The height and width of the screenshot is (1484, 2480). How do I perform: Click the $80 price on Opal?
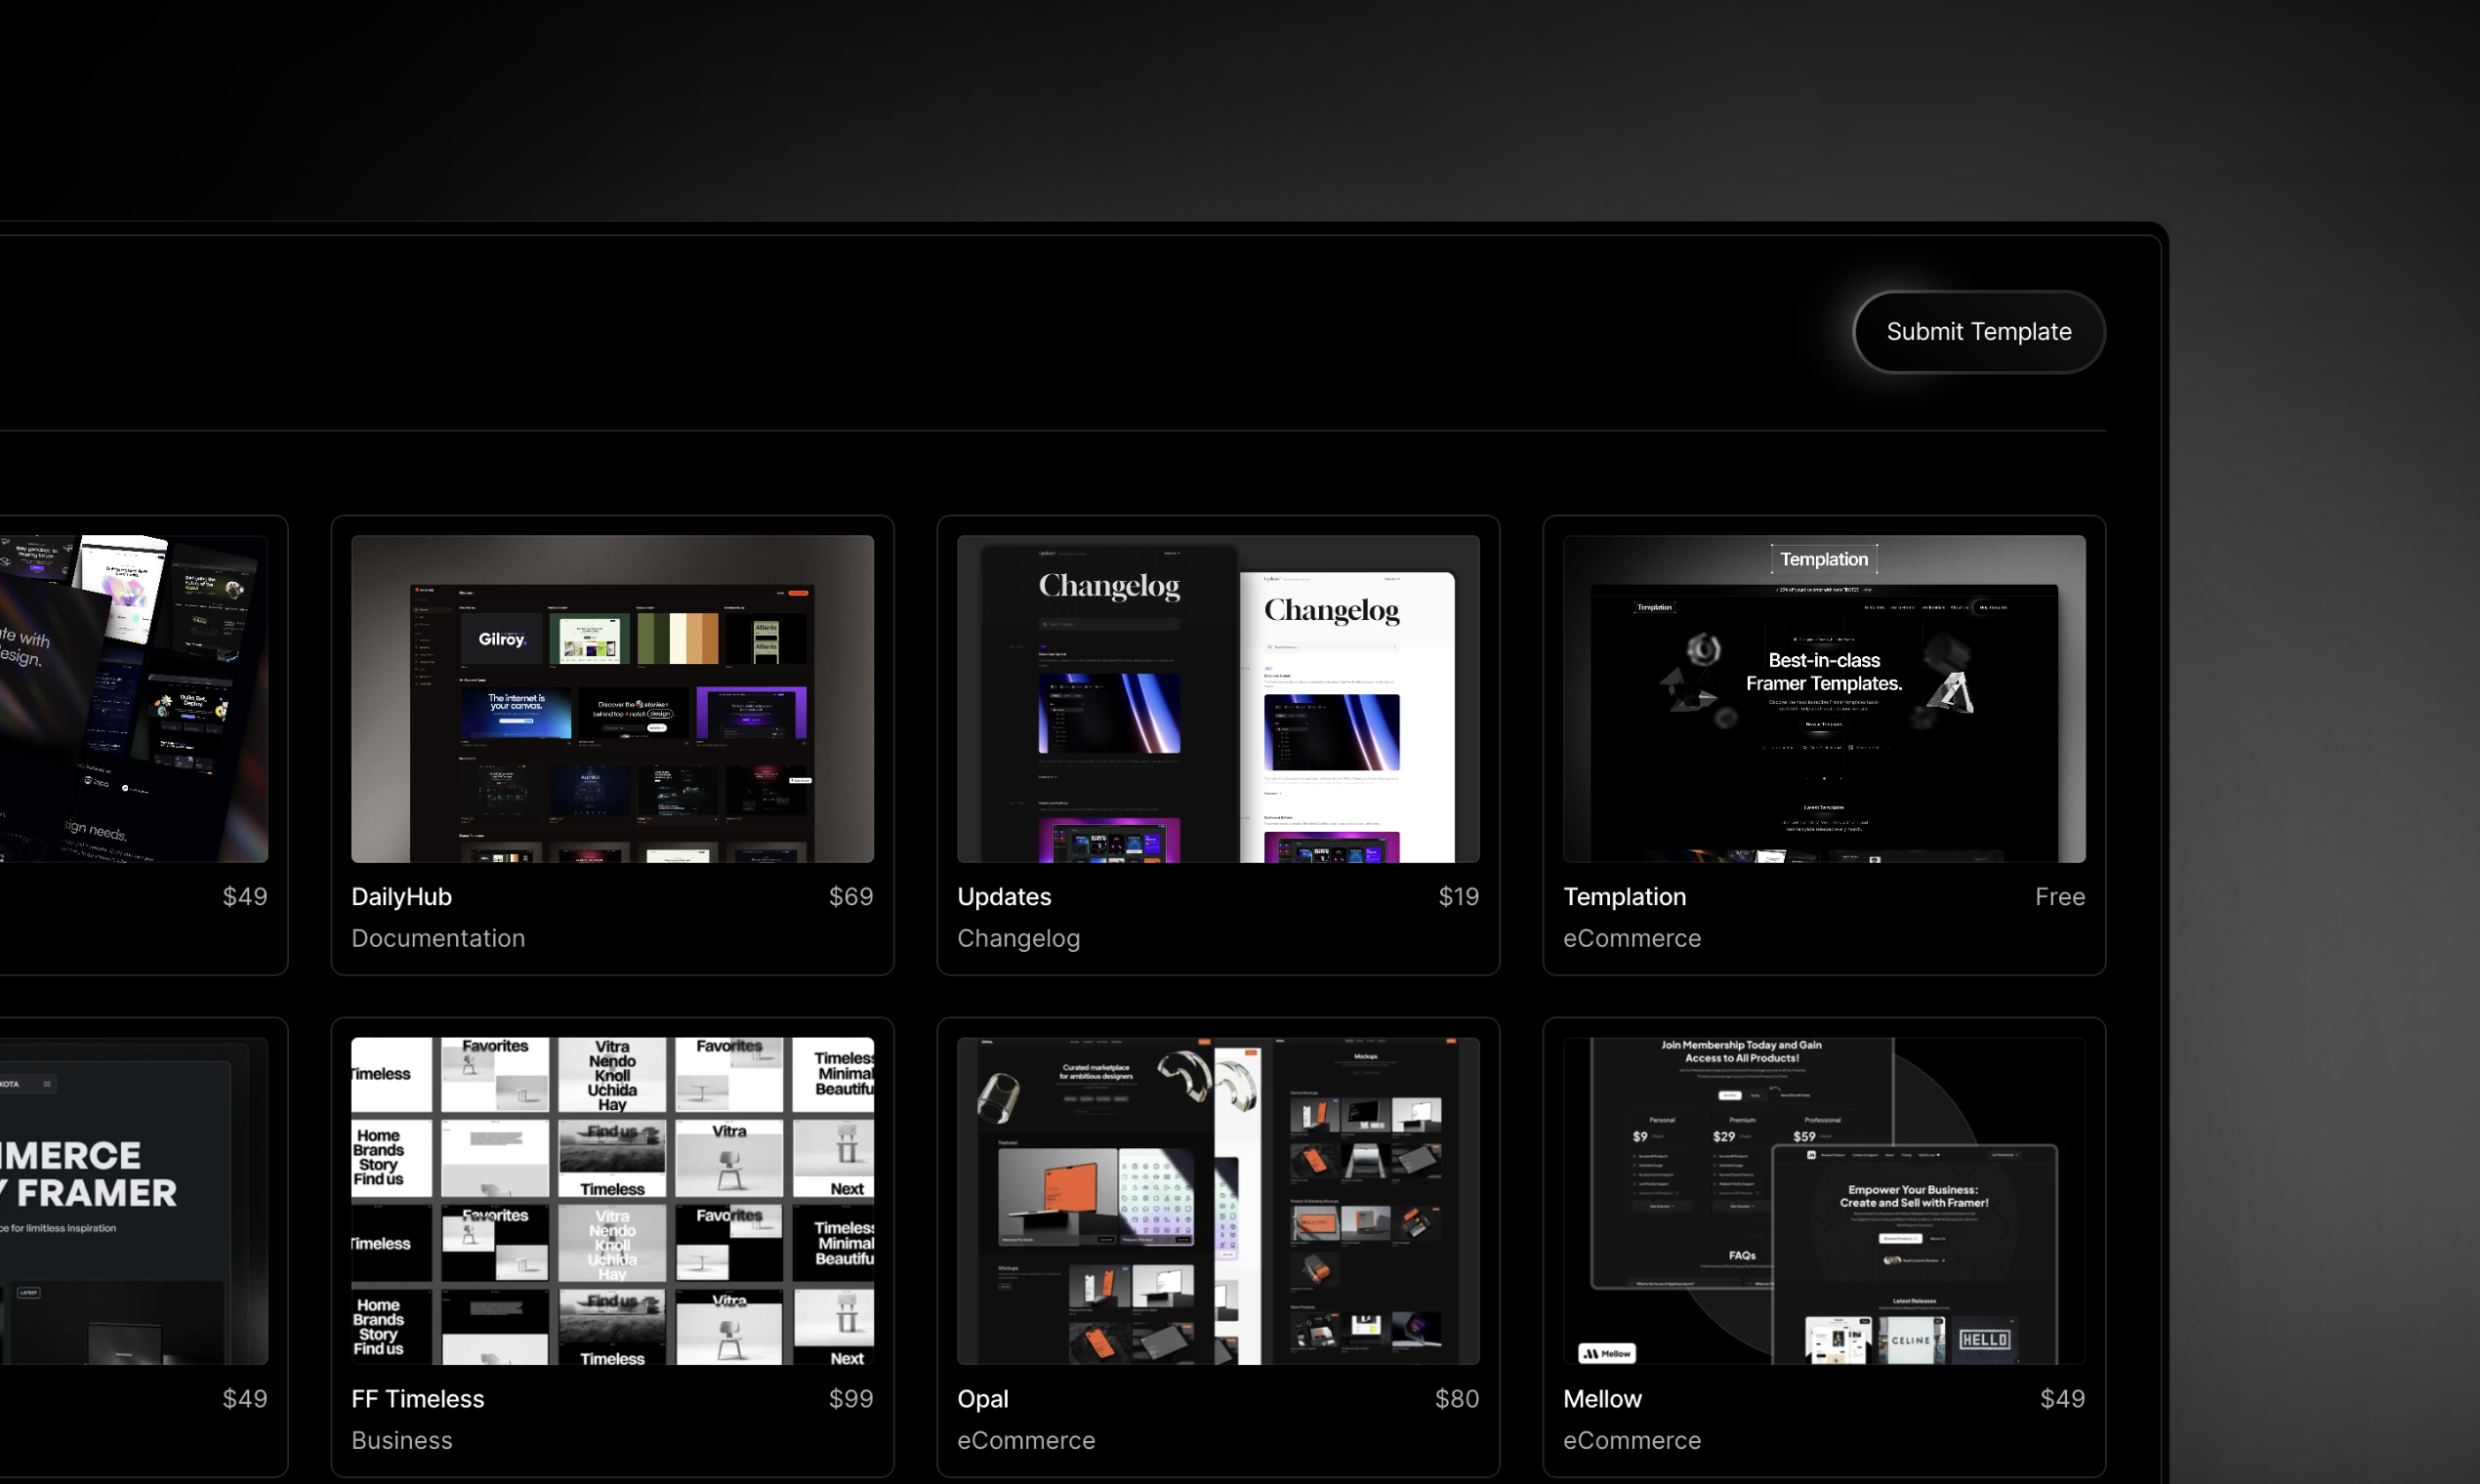click(1457, 1398)
